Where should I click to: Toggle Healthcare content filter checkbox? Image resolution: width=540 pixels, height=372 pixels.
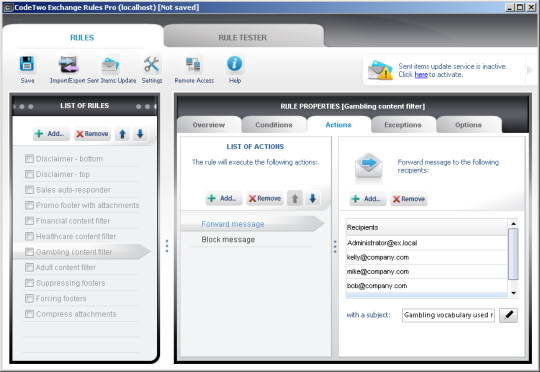29,236
